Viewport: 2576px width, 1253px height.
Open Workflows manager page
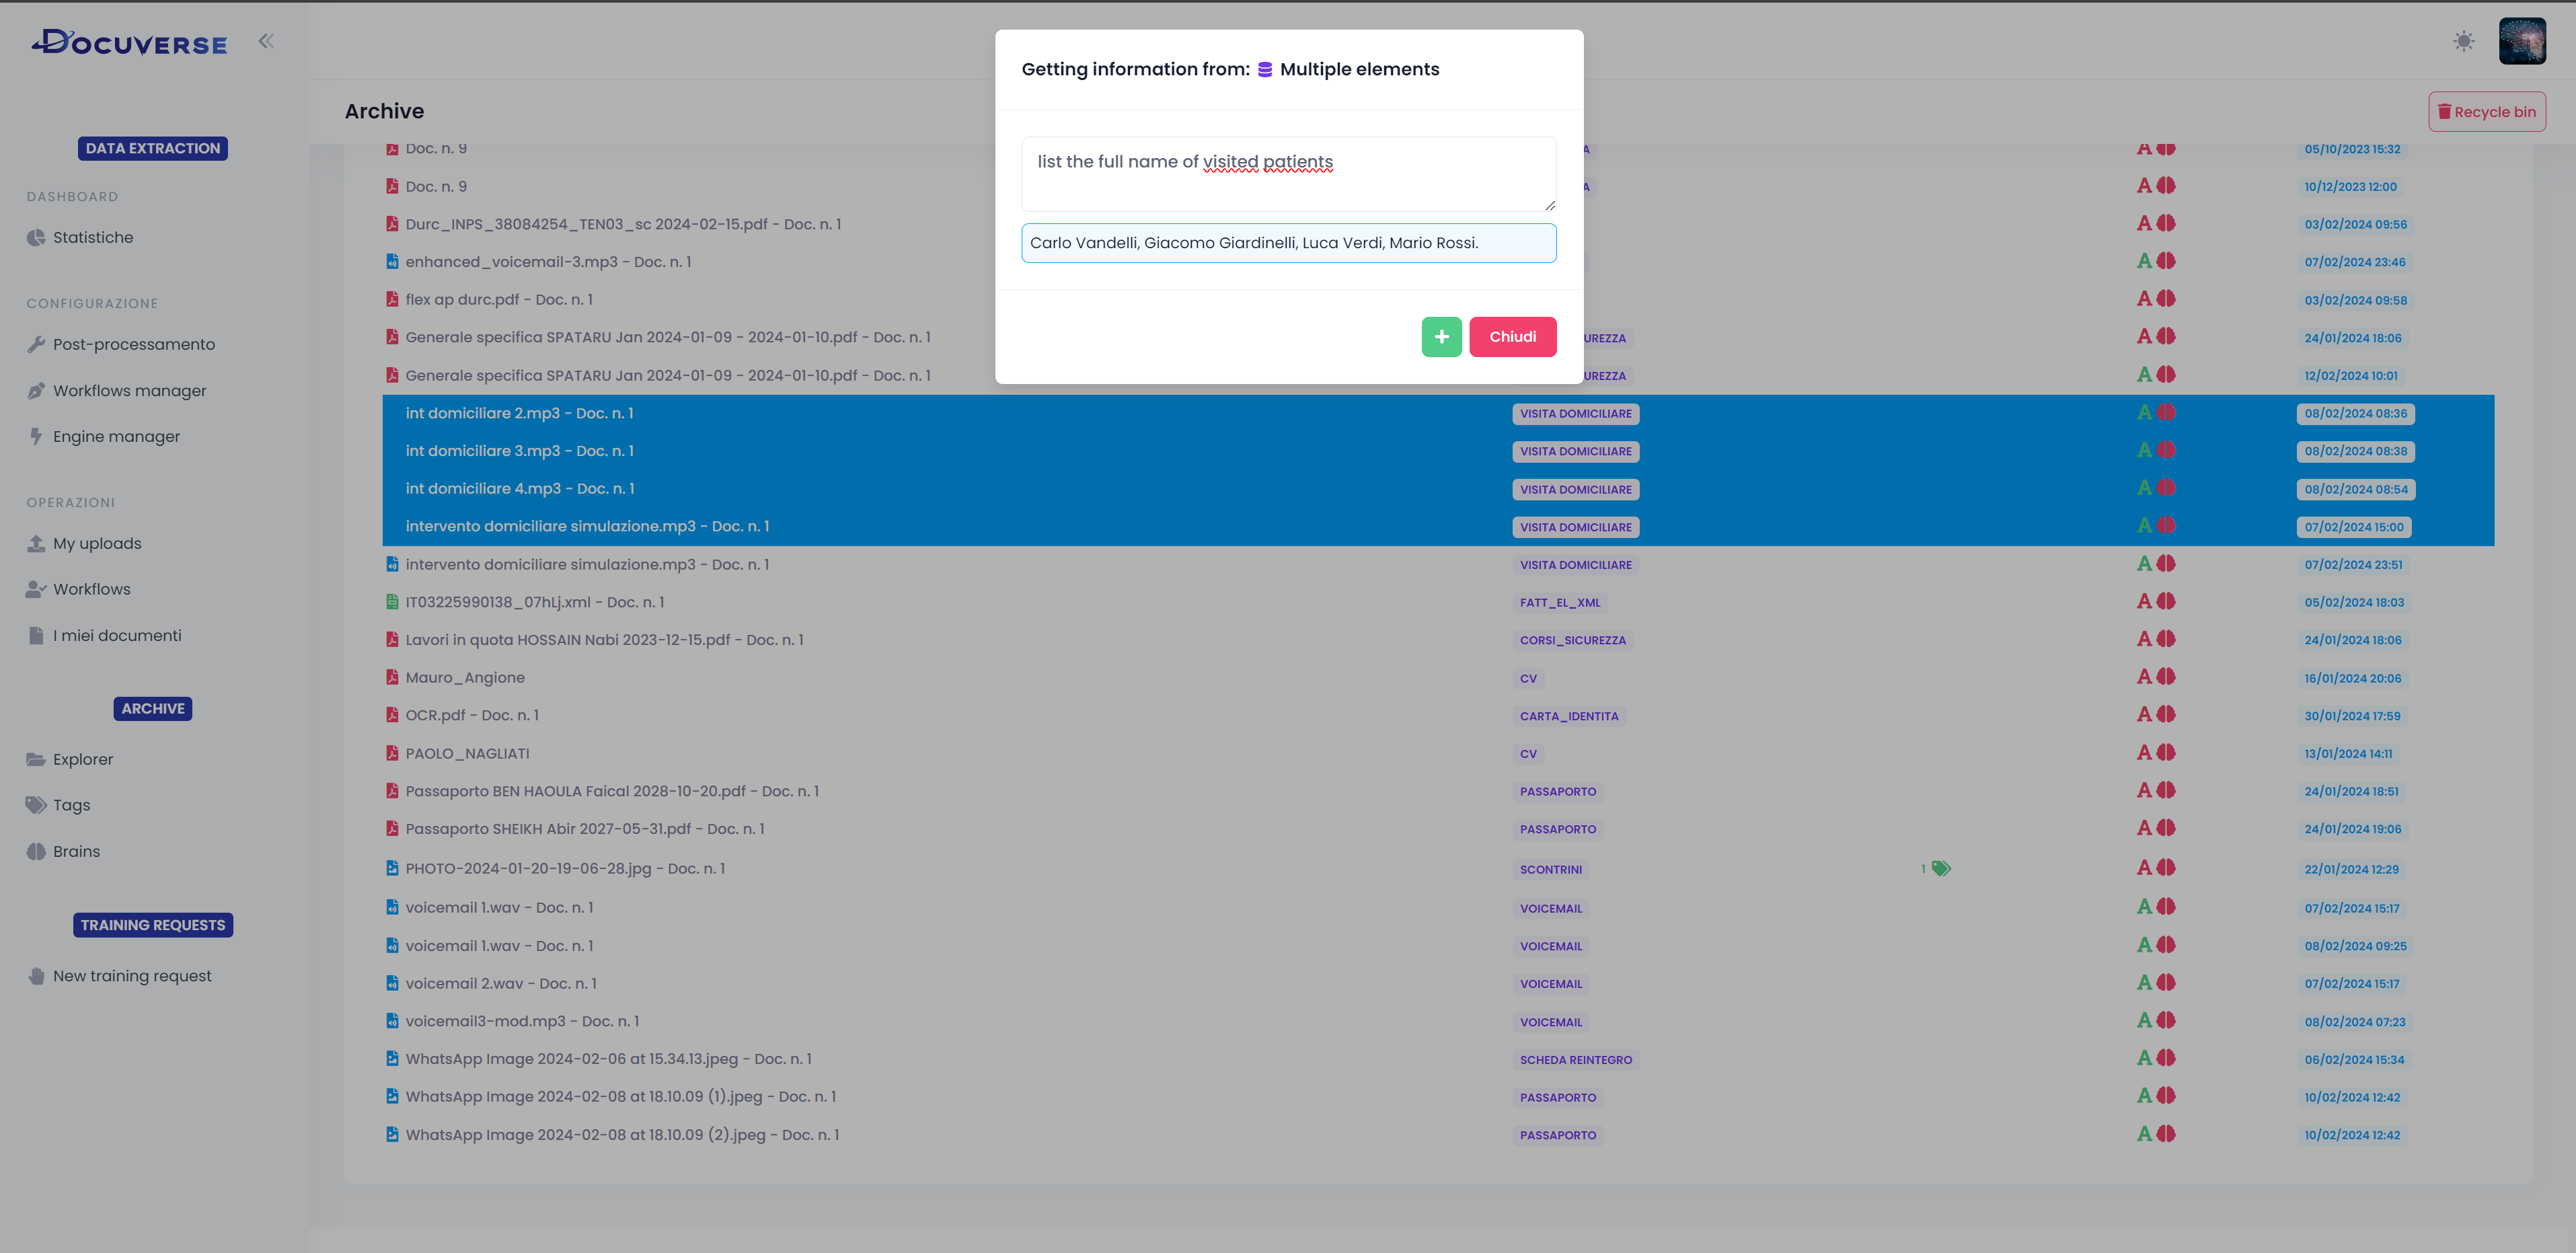129,391
